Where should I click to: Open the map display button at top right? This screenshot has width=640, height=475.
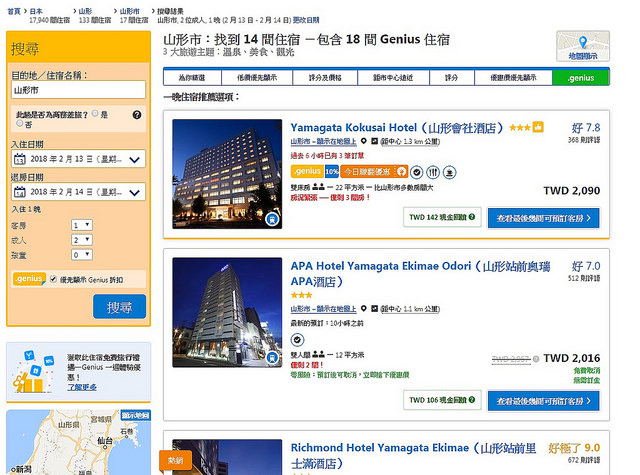coord(583,46)
